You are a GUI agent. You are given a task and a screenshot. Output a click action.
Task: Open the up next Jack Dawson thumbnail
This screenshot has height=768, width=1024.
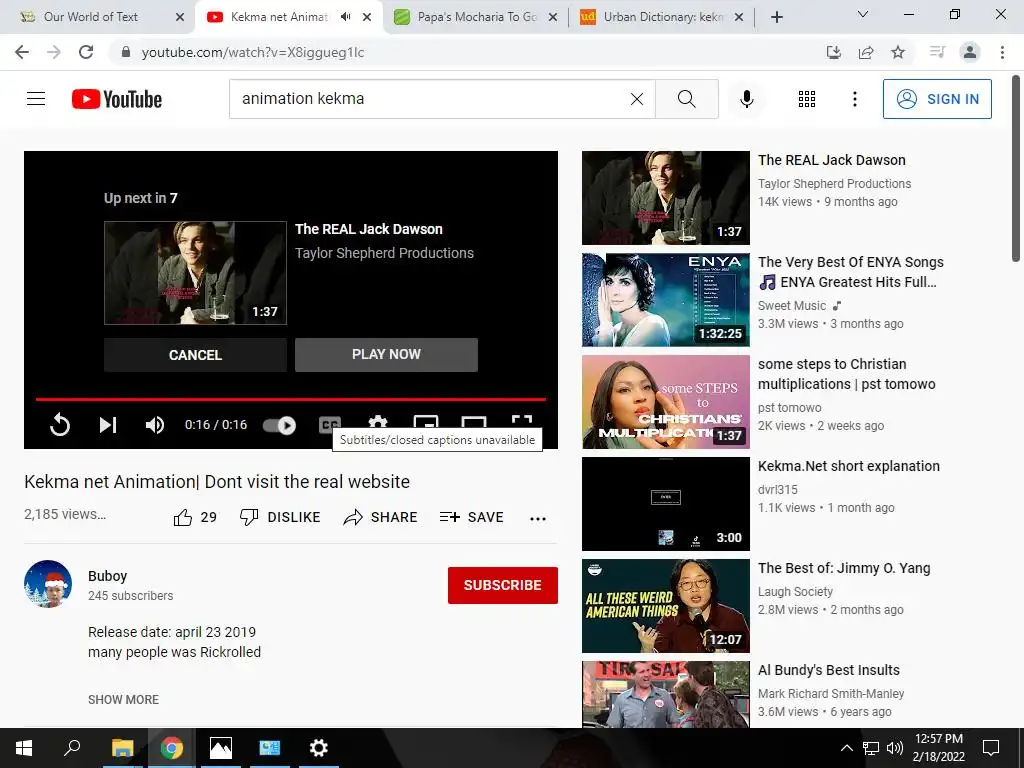pyautogui.click(x=195, y=273)
